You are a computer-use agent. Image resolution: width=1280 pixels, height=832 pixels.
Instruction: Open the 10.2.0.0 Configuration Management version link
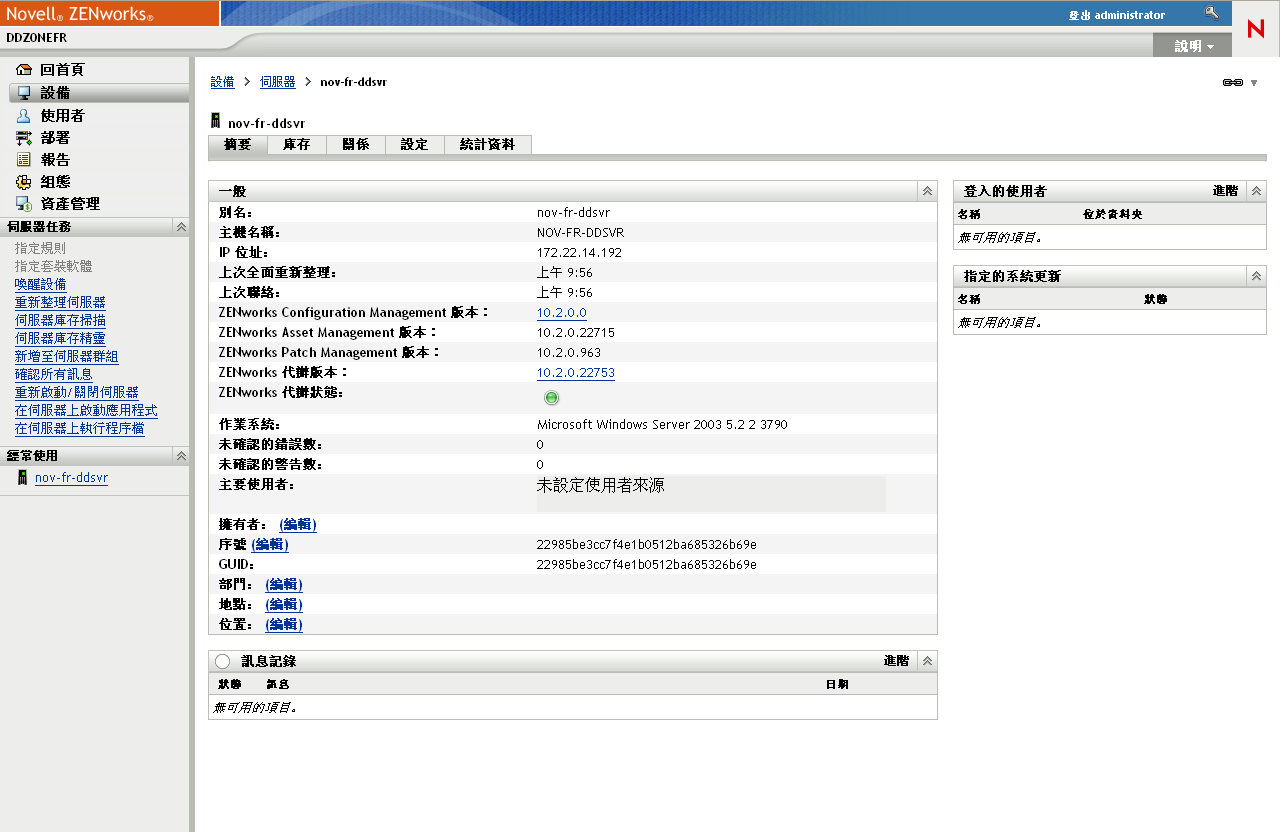[562, 313]
